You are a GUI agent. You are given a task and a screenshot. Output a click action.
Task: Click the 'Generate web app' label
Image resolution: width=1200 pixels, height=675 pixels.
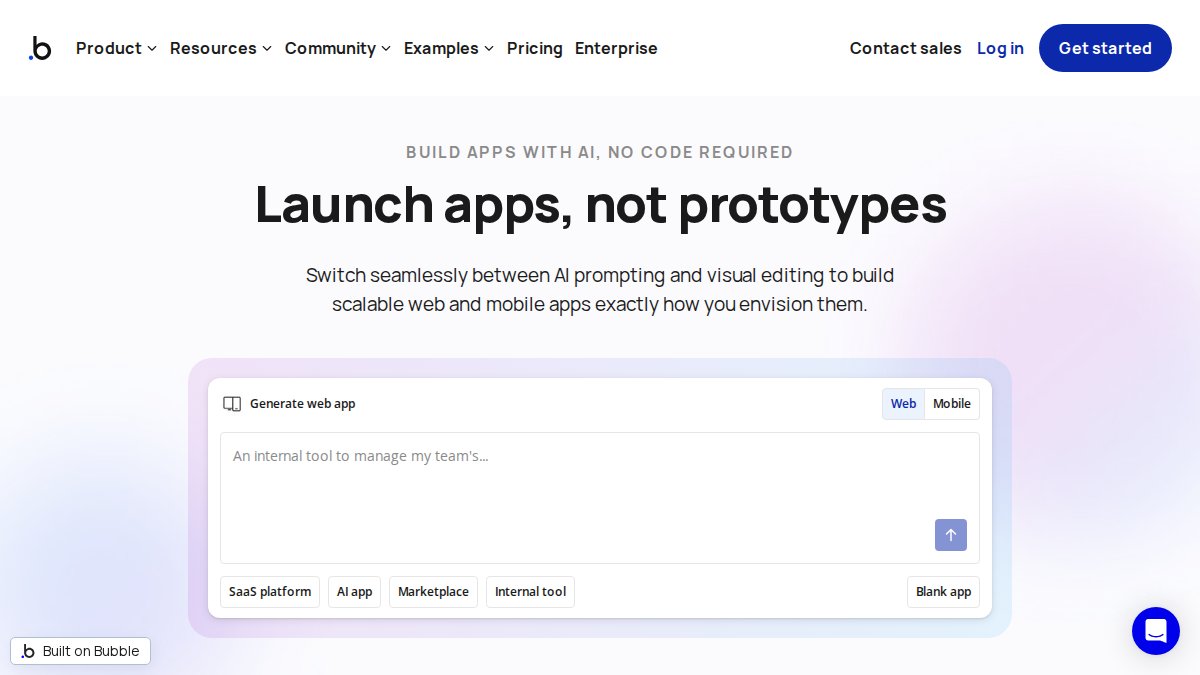click(x=302, y=404)
